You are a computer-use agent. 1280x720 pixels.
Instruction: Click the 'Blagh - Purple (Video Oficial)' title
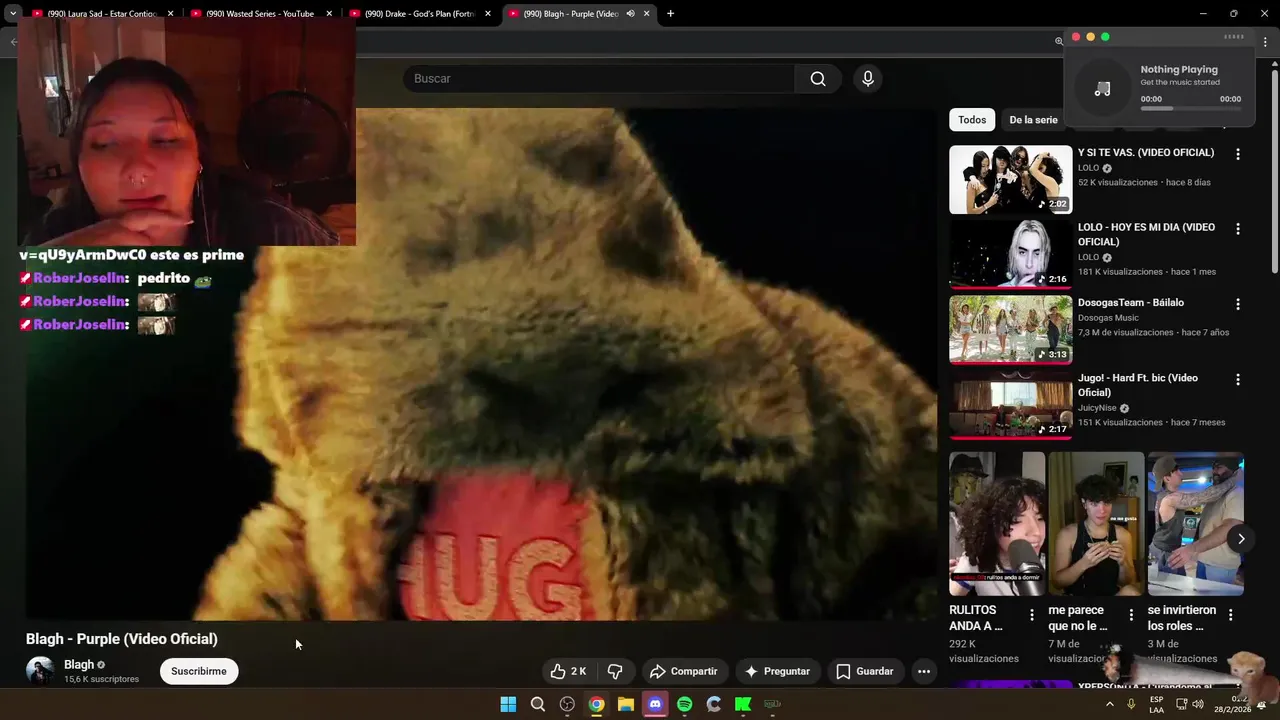tap(122, 639)
